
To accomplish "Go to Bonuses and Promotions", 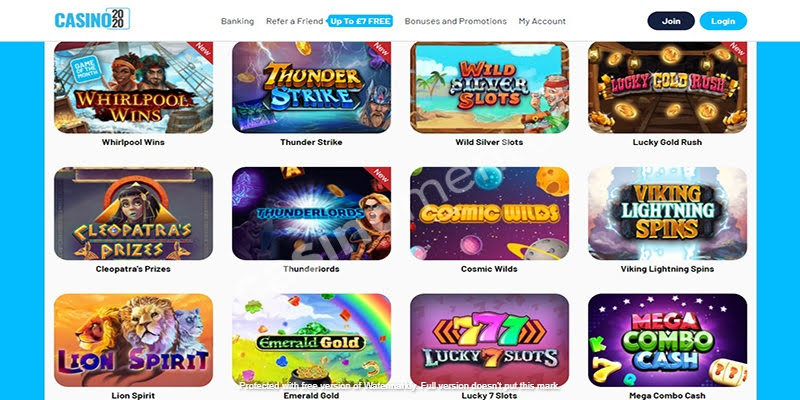I will 456,21.
